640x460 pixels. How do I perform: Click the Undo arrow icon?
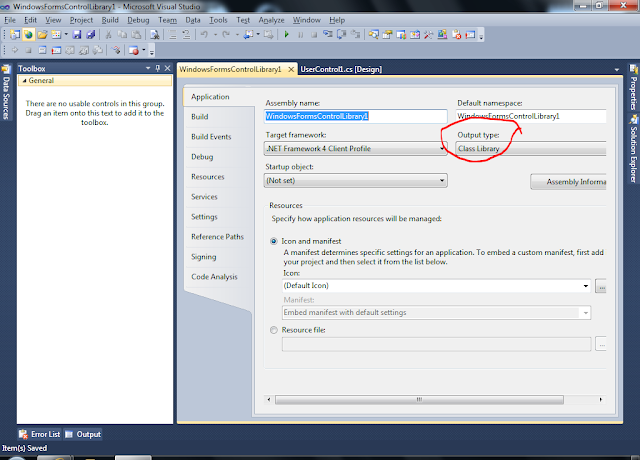pyautogui.click(x=204, y=35)
